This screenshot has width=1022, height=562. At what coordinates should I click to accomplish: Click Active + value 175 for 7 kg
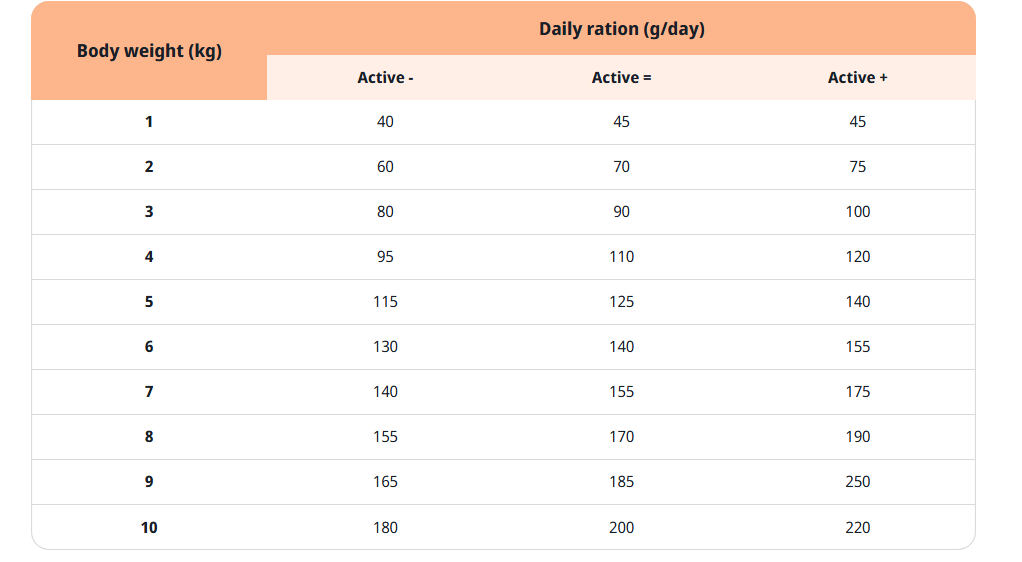(857, 392)
